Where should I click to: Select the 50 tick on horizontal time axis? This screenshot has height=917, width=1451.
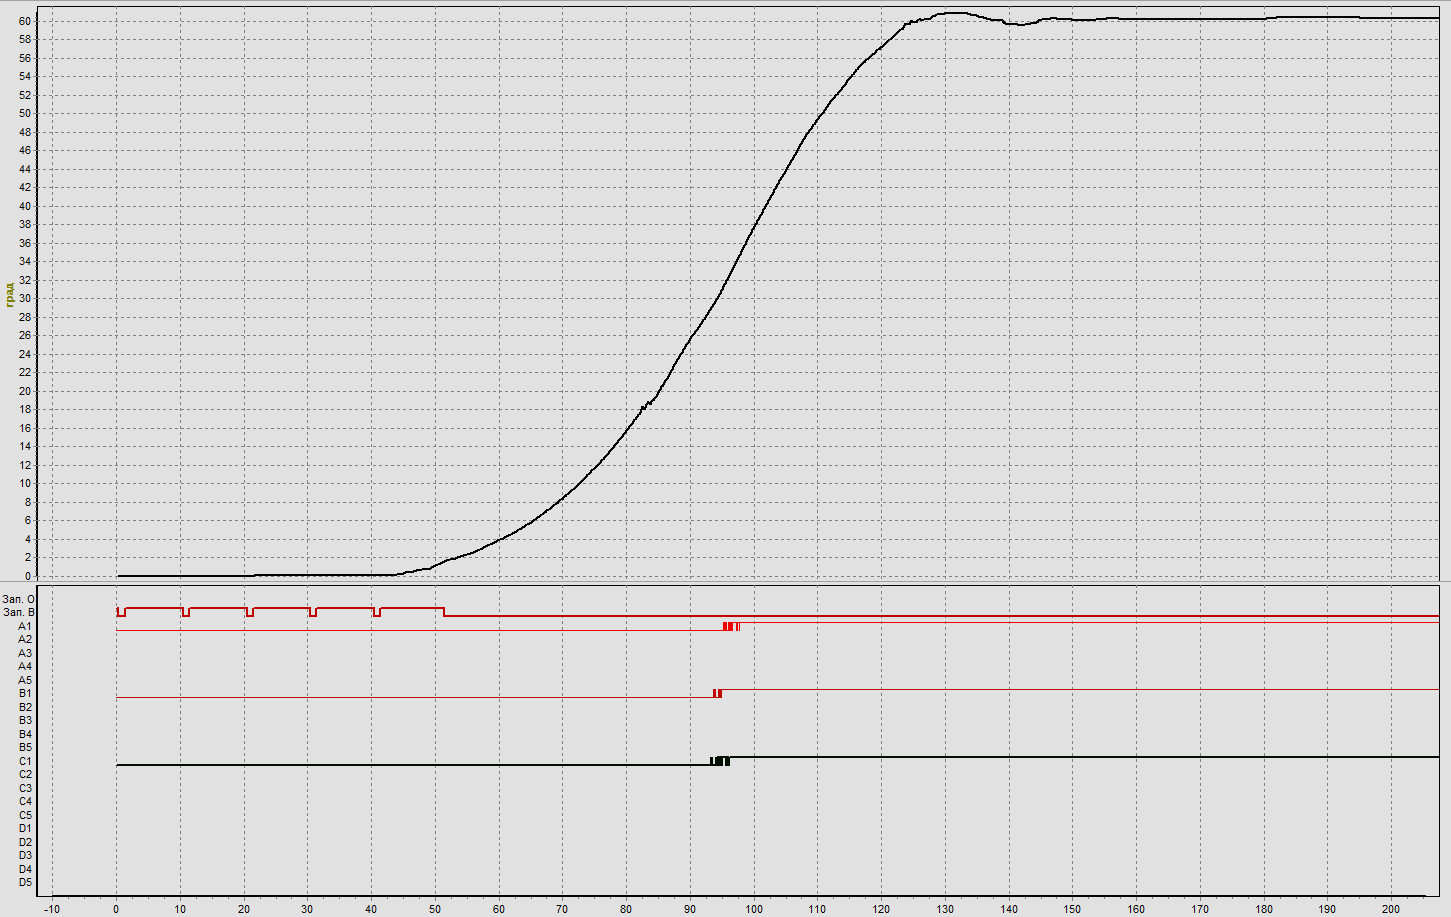(x=435, y=909)
